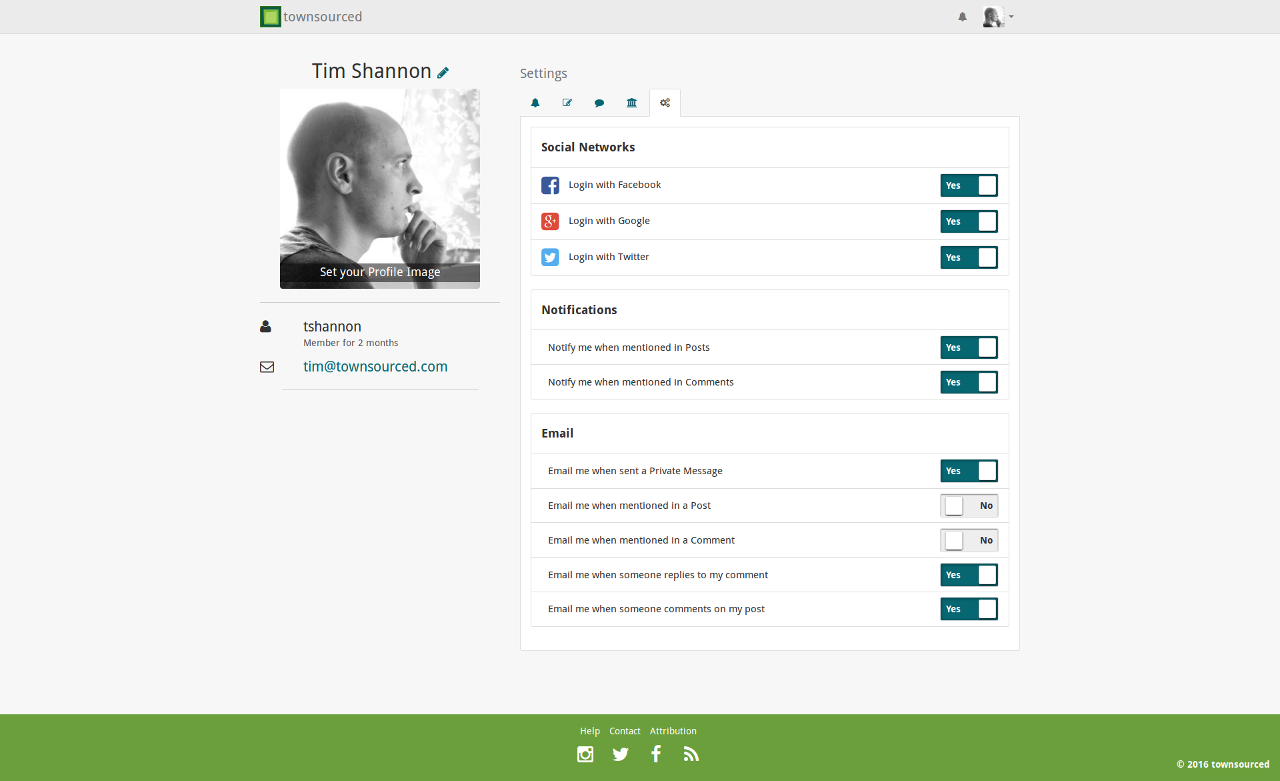Image resolution: width=1280 pixels, height=781 pixels.
Task: Click the tshannon username text
Action: click(332, 327)
